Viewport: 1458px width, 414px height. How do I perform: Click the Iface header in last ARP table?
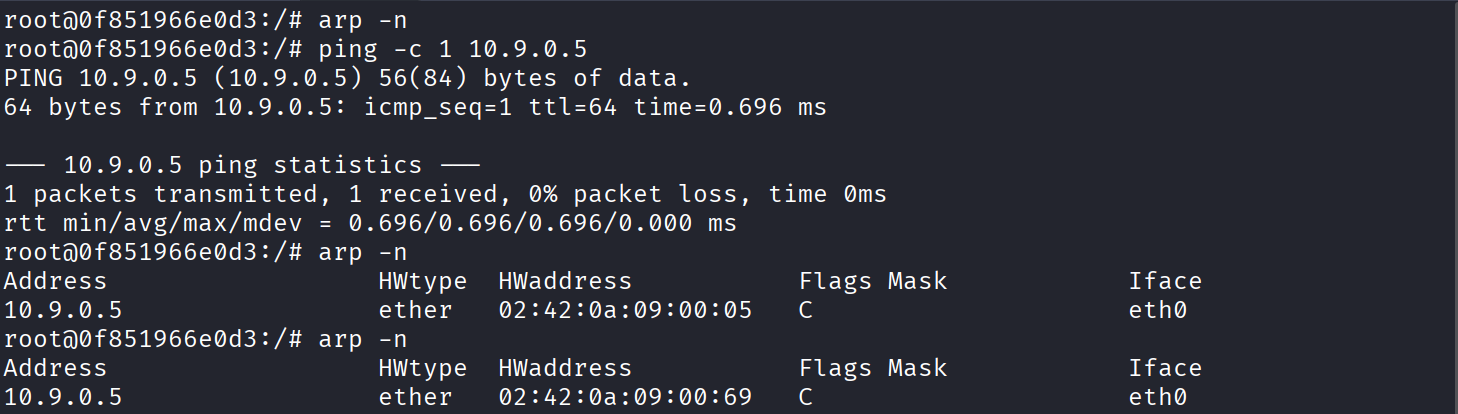[1165, 368]
